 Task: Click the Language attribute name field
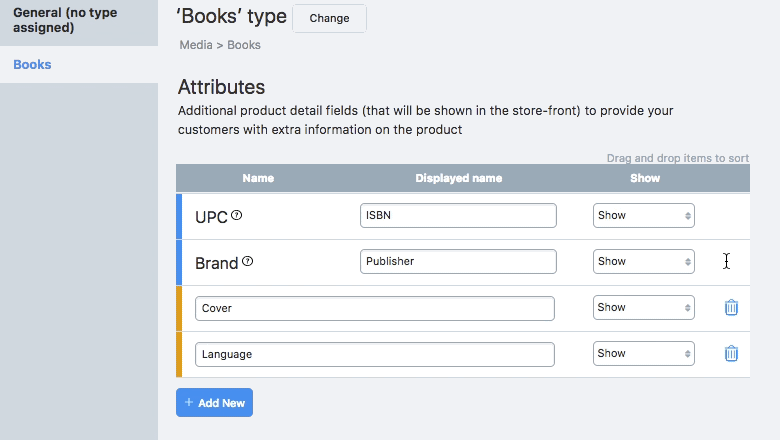point(374,354)
